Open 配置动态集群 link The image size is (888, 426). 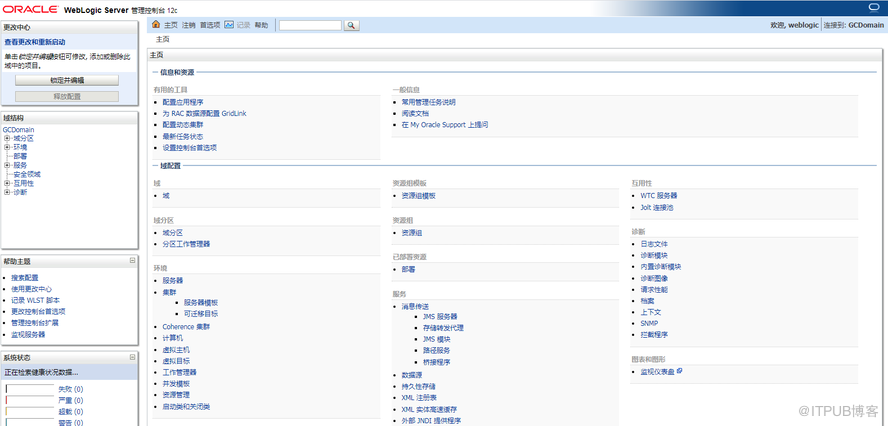click(x=182, y=125)
